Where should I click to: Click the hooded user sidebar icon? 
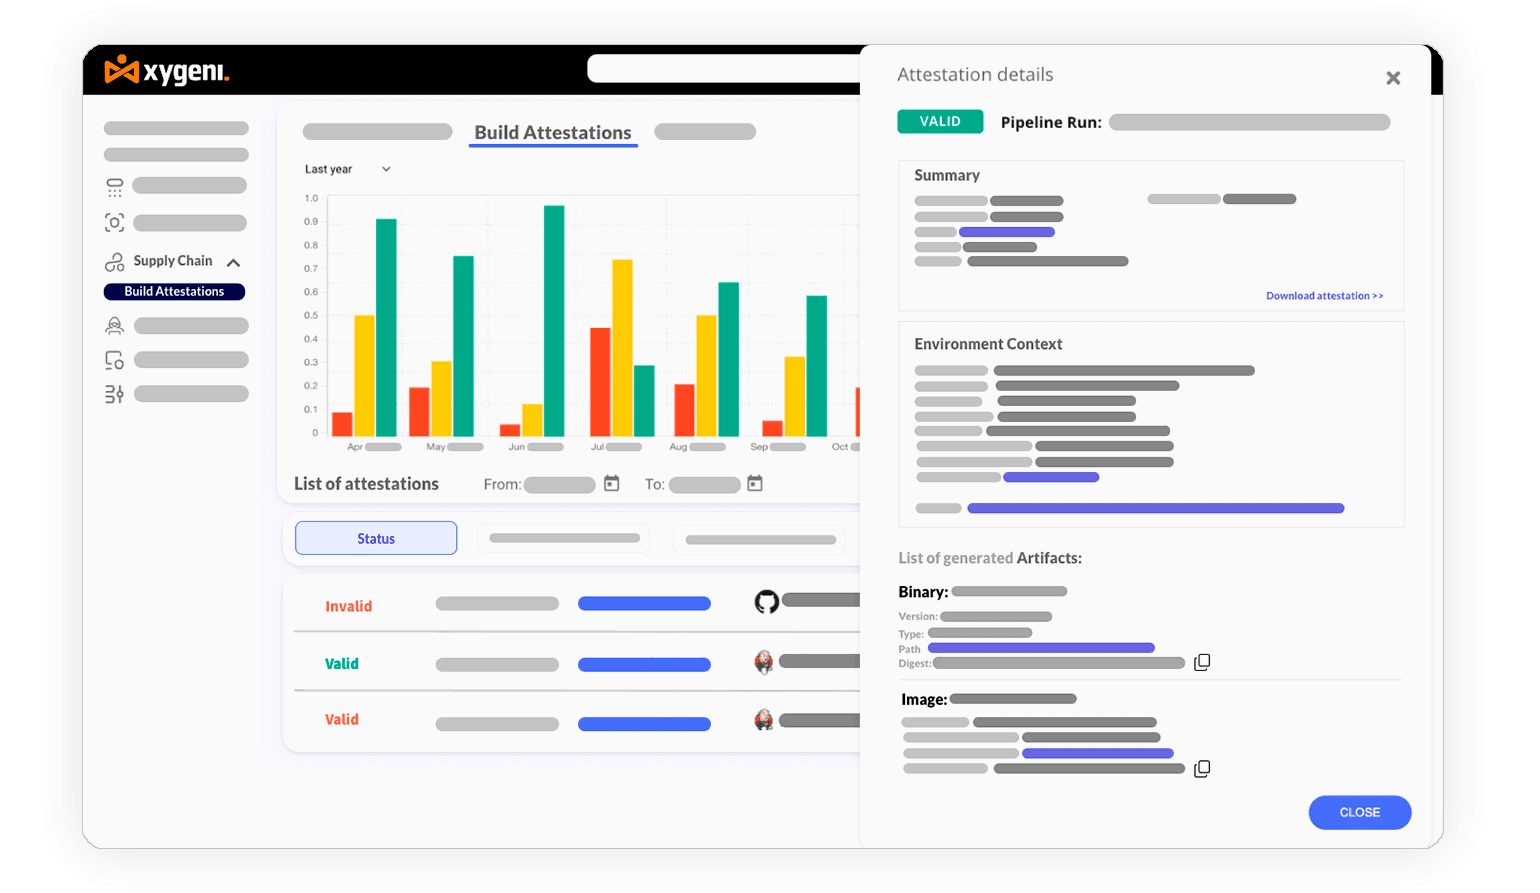[x=114, y=326]
